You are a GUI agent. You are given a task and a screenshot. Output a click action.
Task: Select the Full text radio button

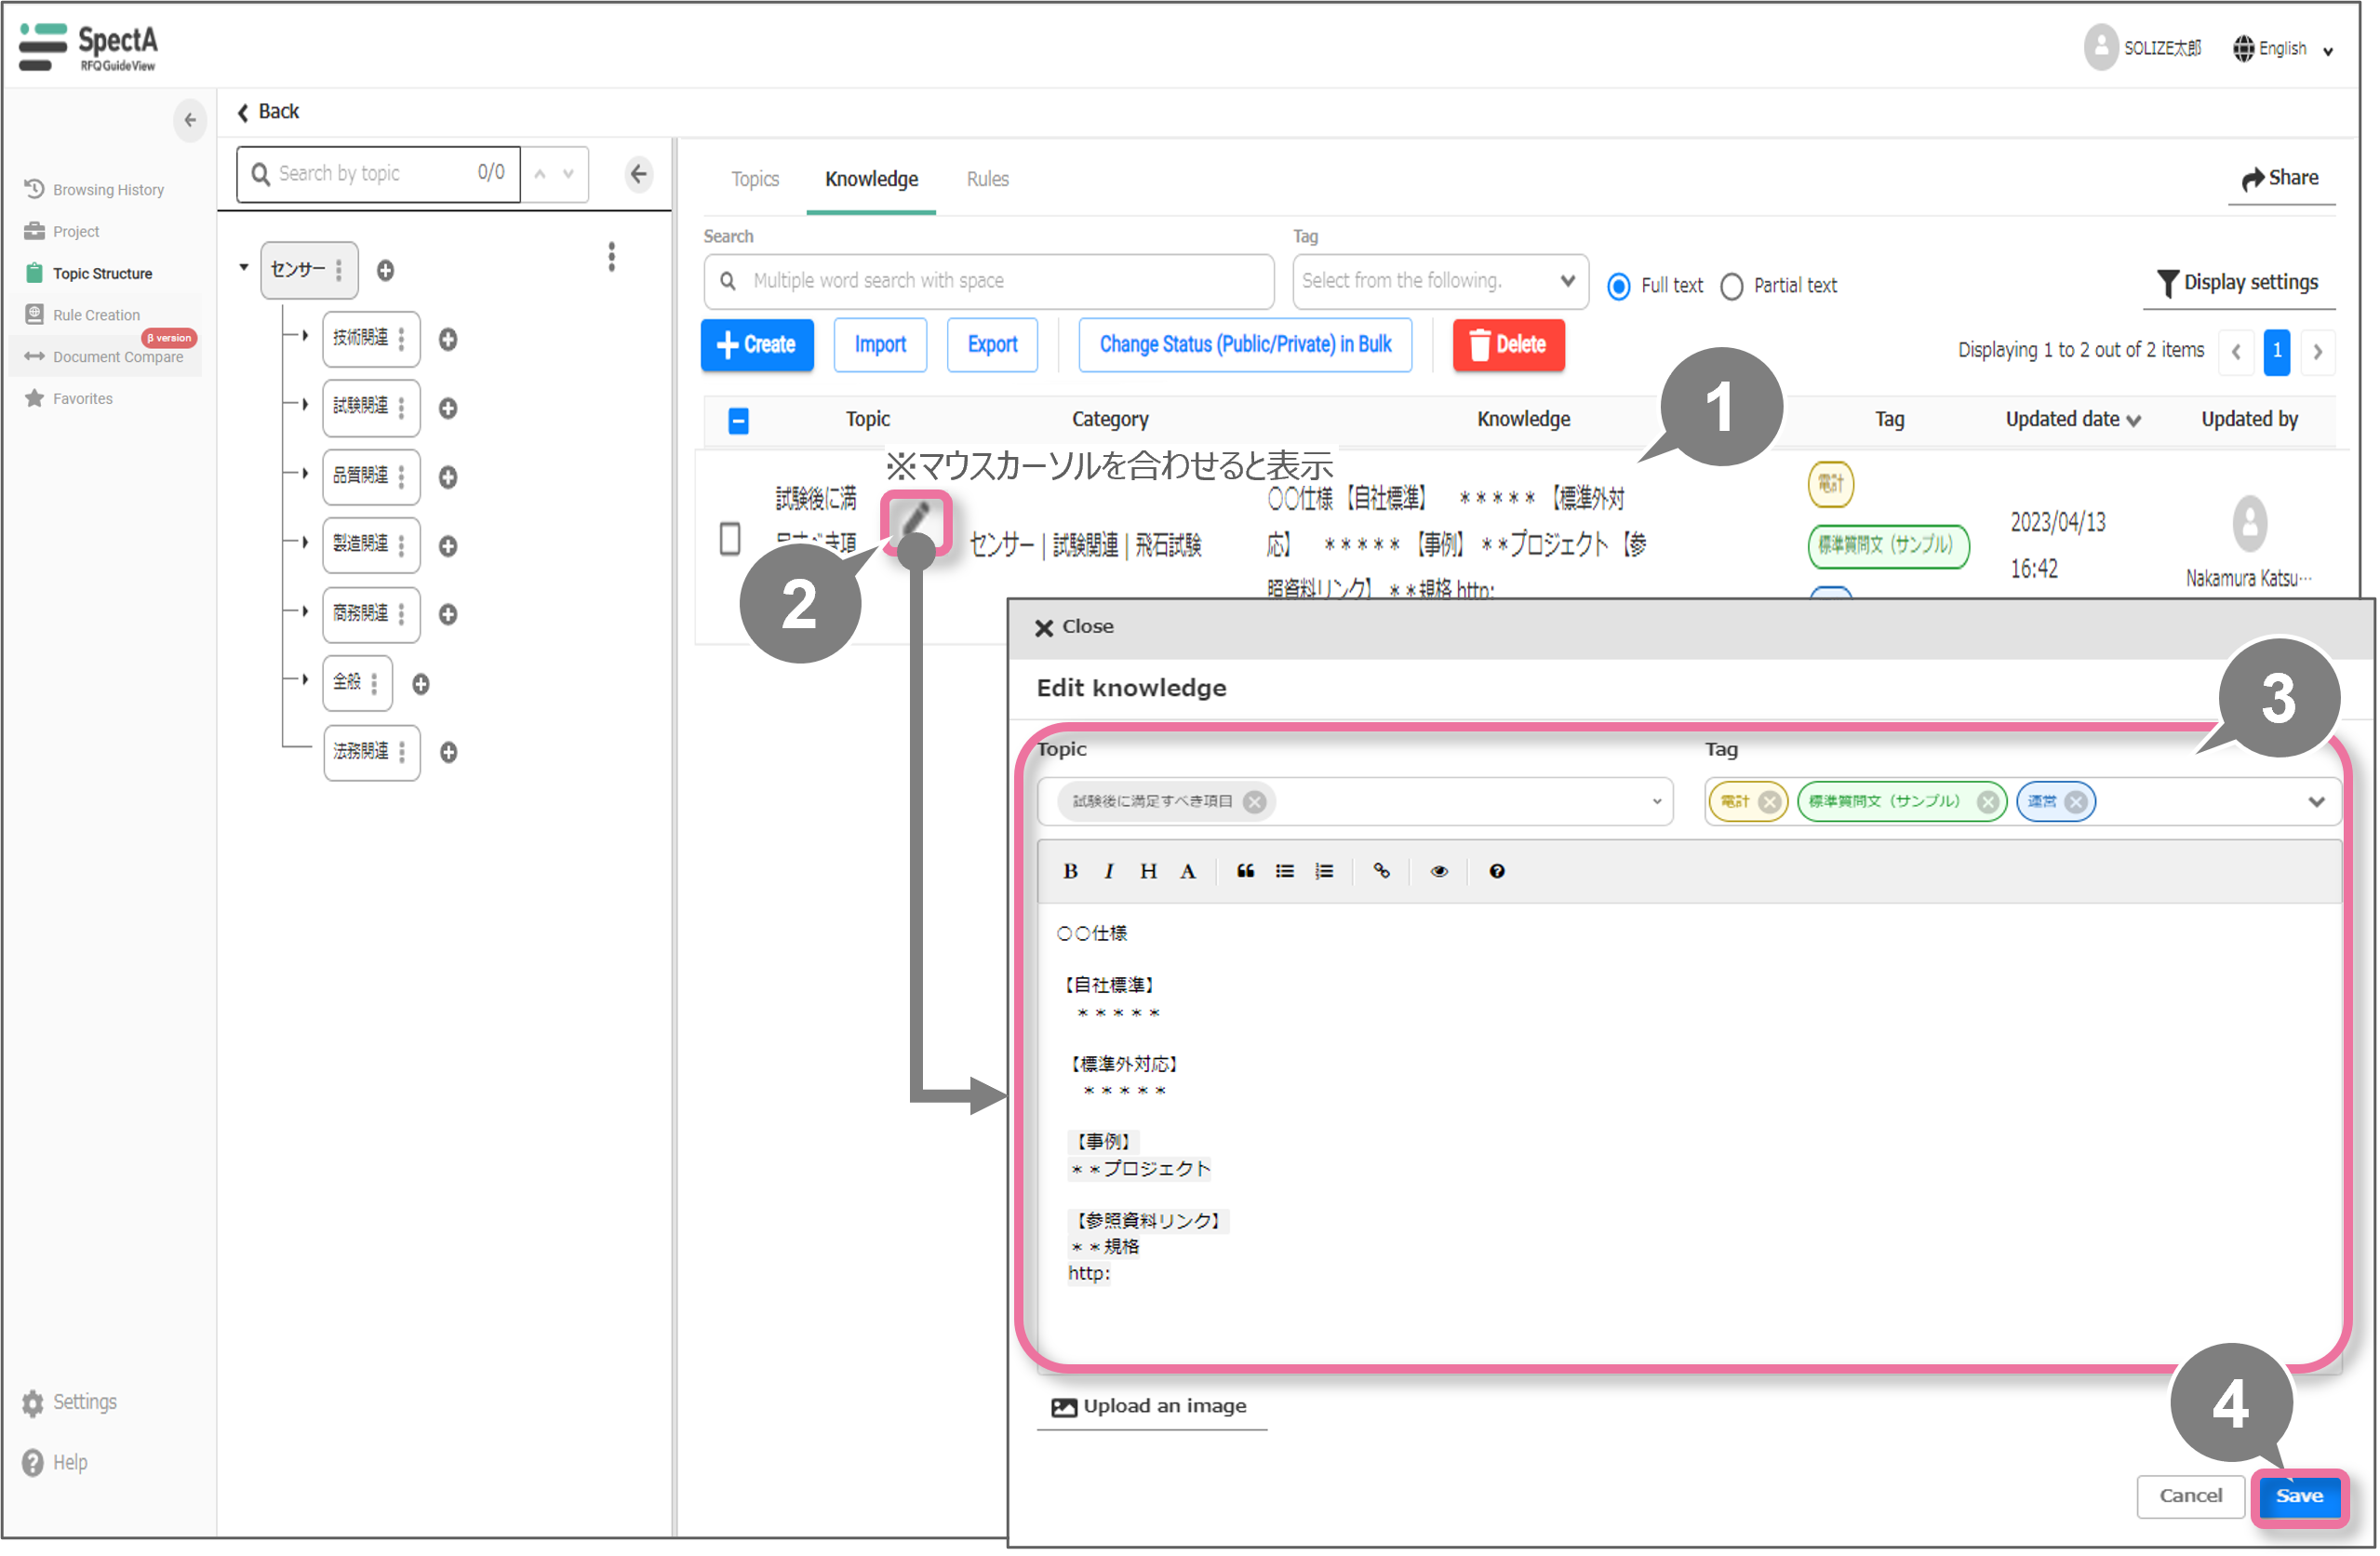click(x=1618, y=286)
